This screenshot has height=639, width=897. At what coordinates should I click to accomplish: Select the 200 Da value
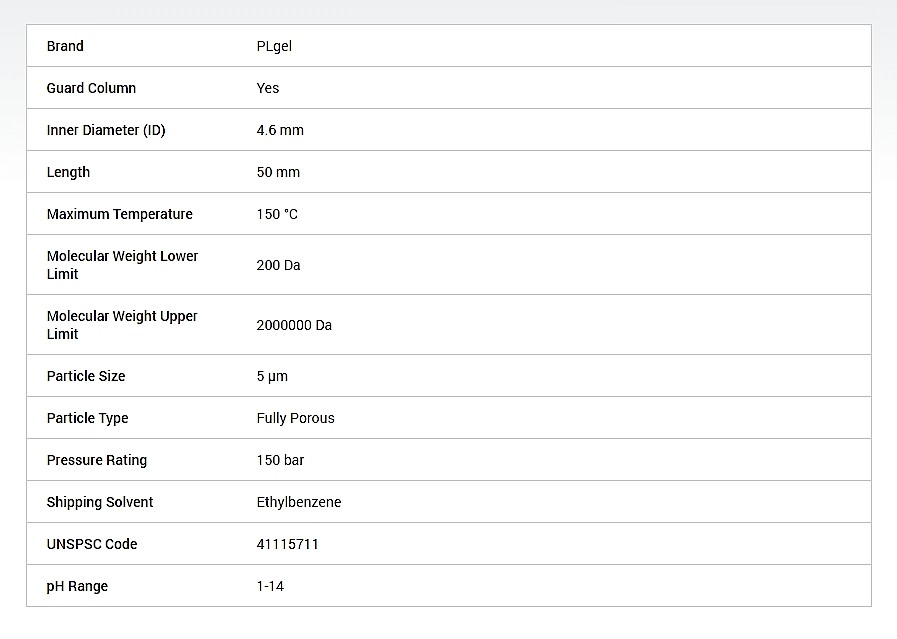click(278, 265)
